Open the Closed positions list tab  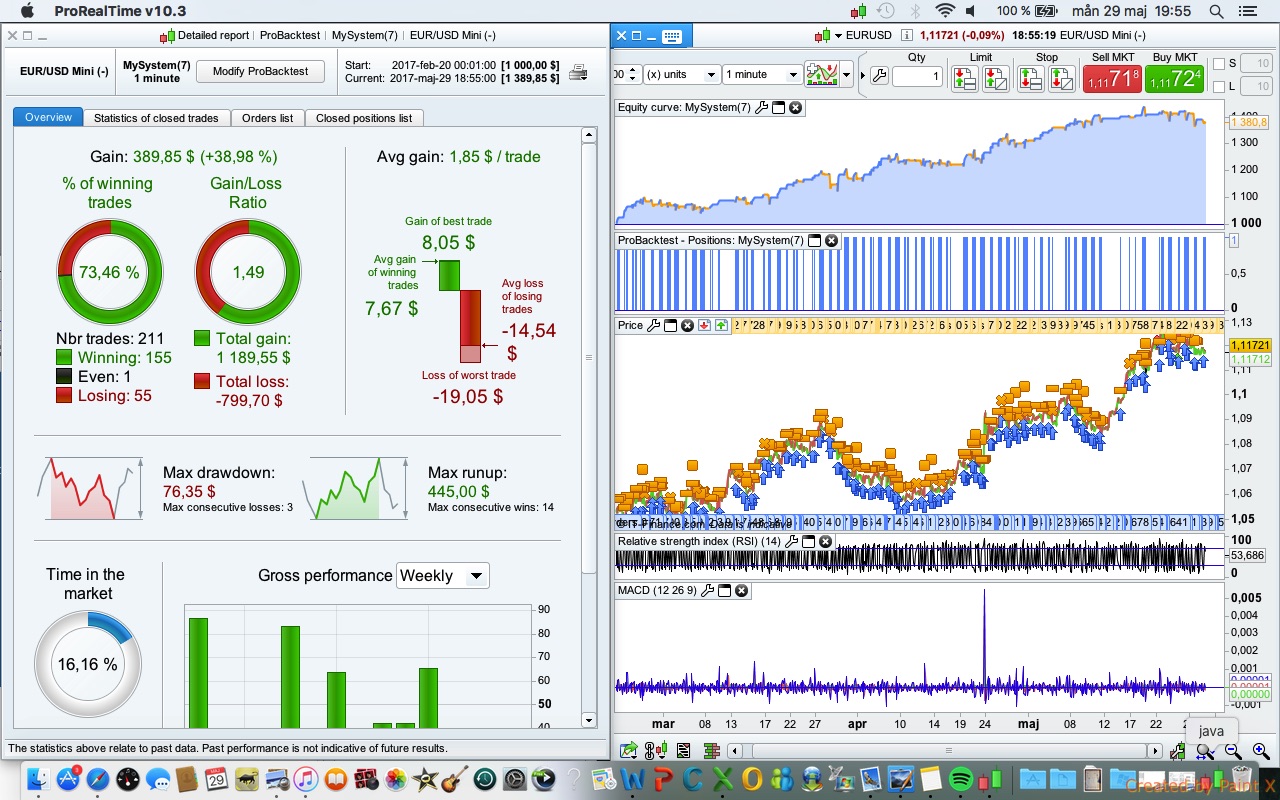click(364, 118)
